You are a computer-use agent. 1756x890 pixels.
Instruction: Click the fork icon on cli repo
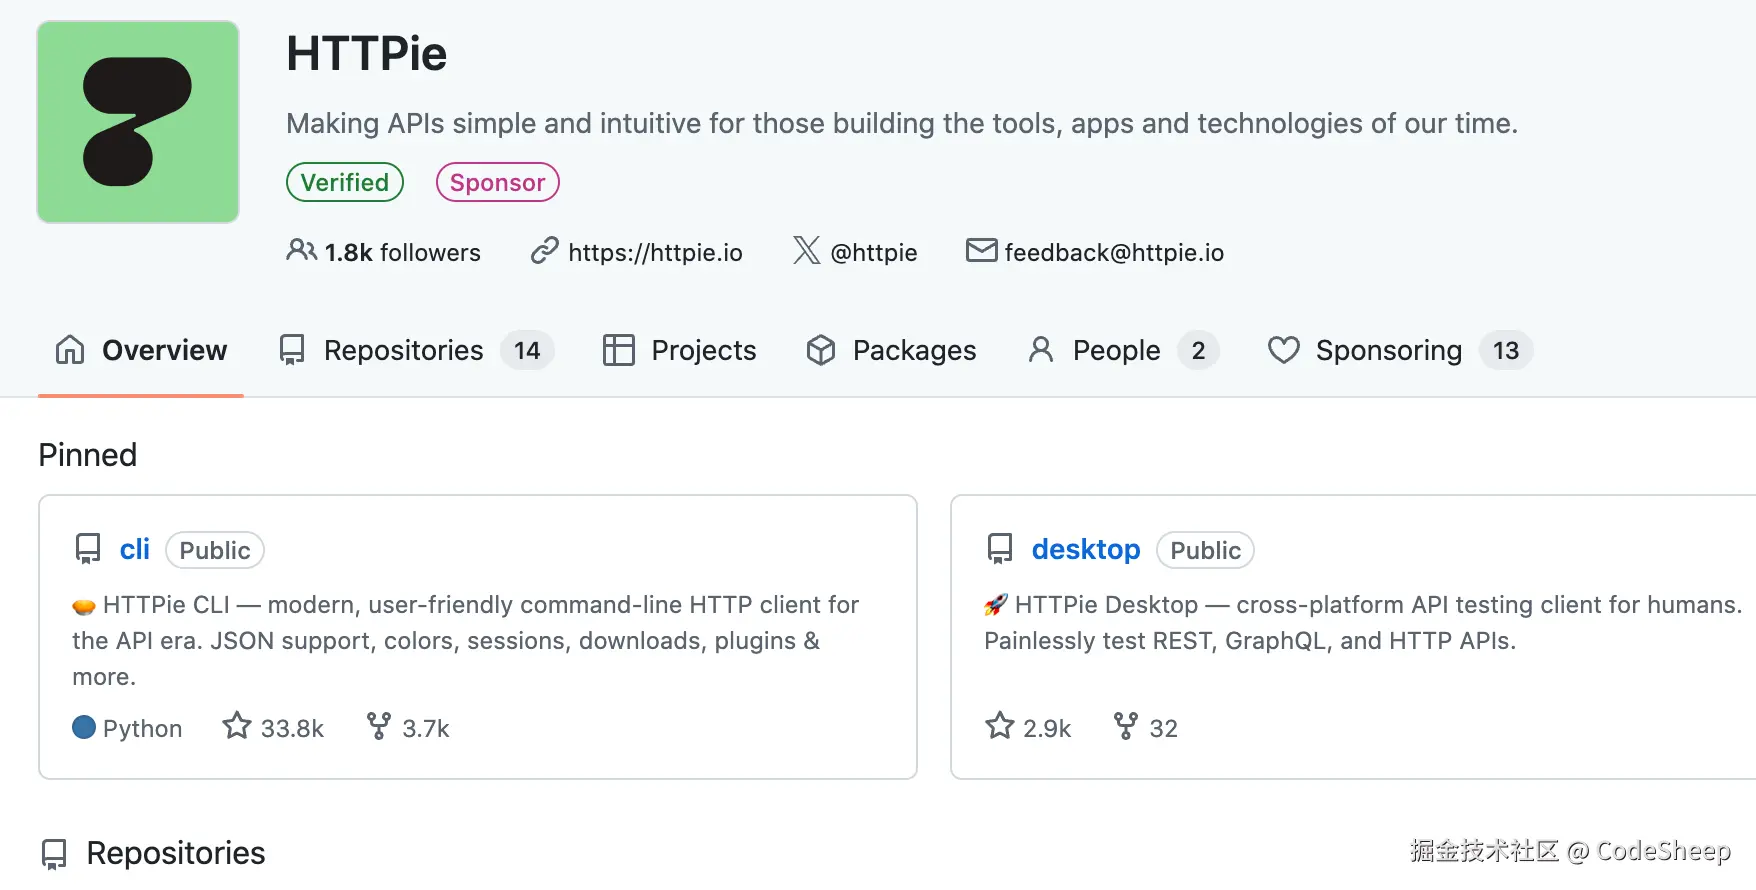coord(379,725)
